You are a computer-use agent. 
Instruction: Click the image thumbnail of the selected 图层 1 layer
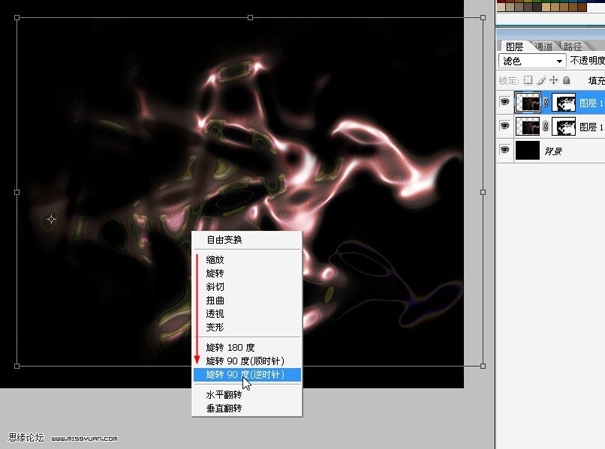point(527,103)
